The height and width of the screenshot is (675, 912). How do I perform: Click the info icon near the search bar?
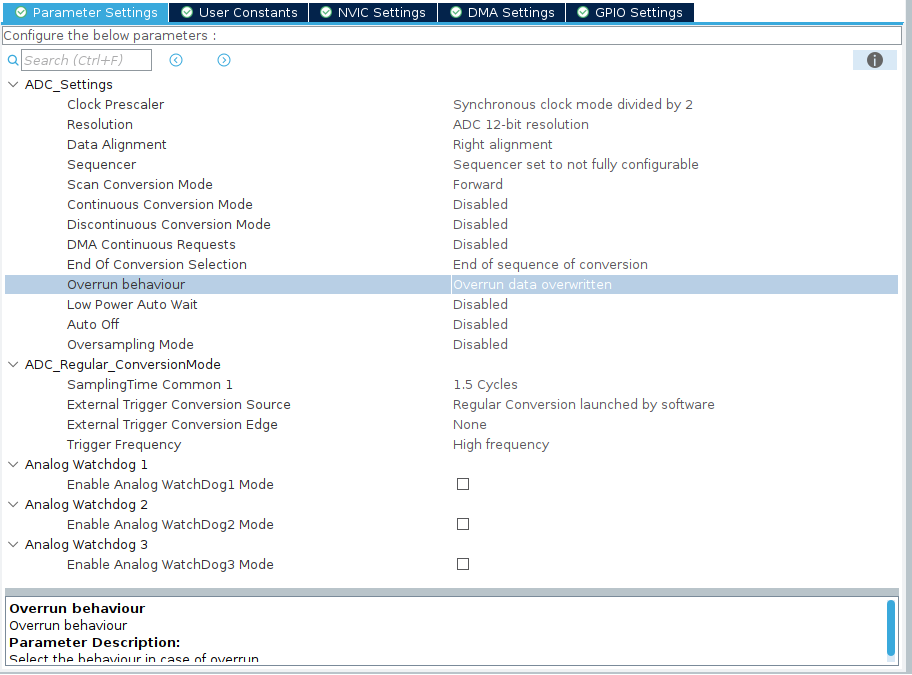coord(874,60)
